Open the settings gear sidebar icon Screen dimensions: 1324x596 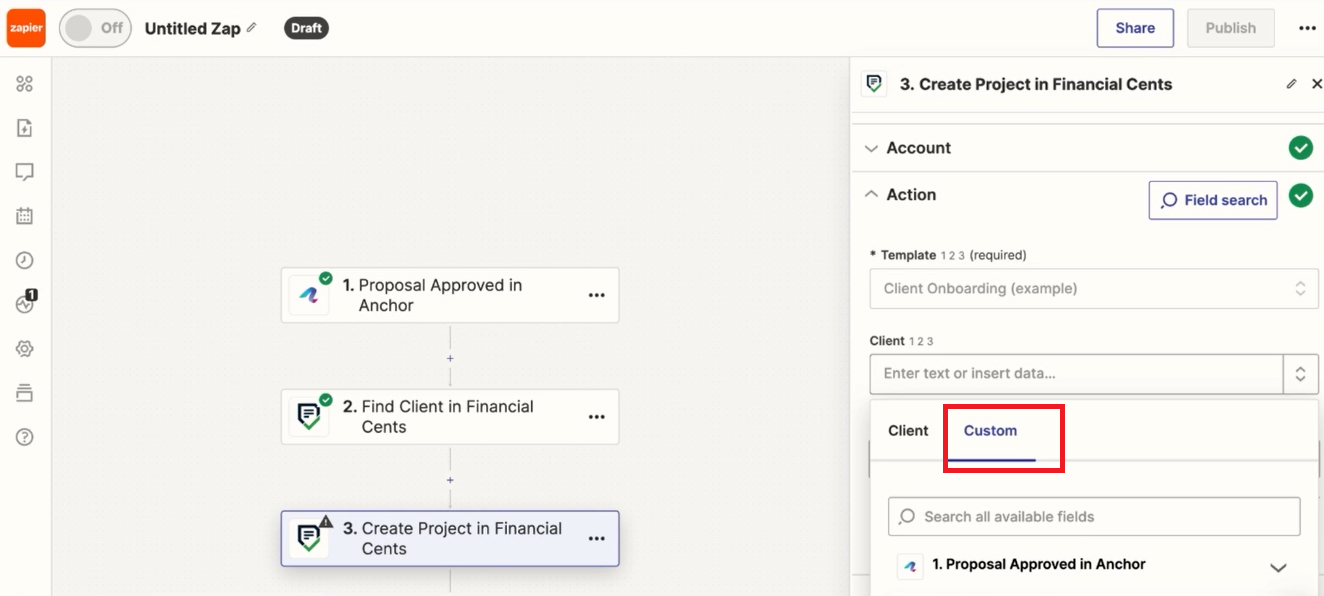tap(25, 349)
